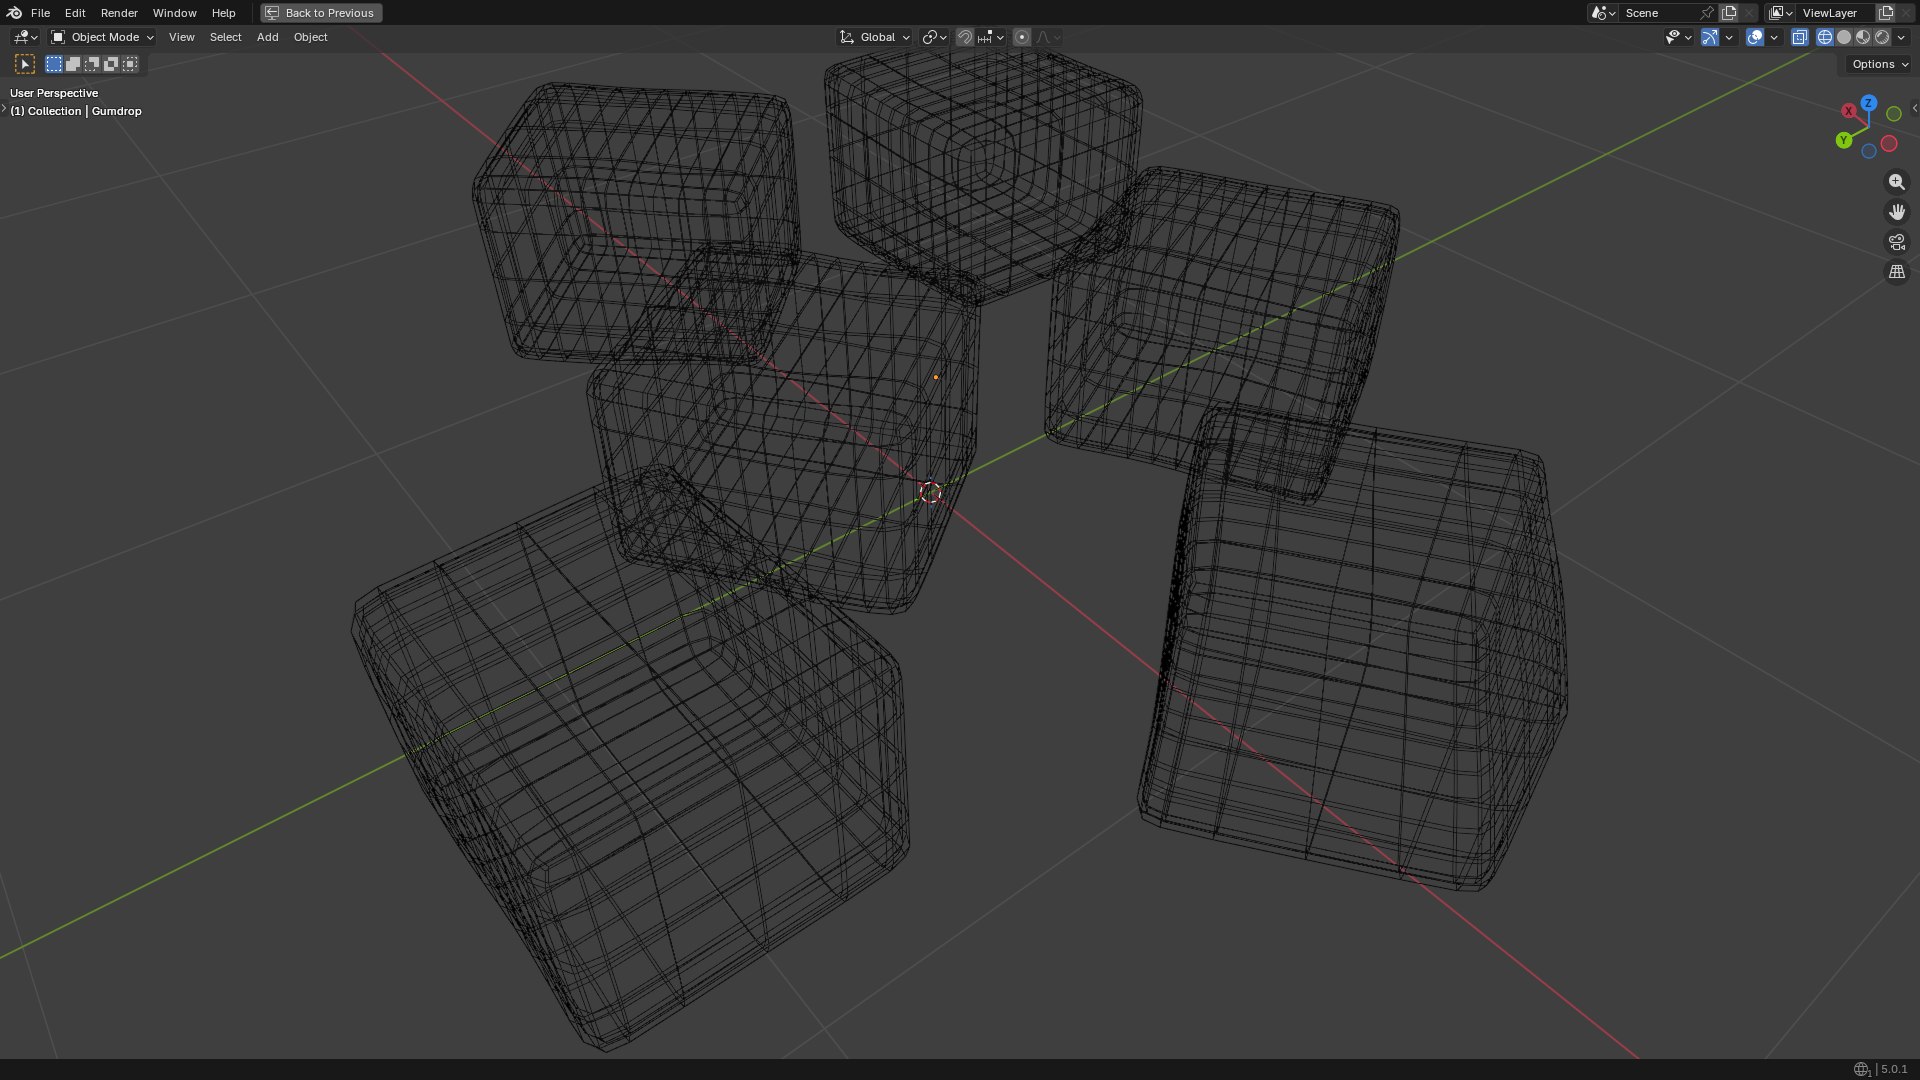Toggle viewport gizmos display
Image resolution: width=1920 pixels, height=1080 pixels.
pos(1710,37)
